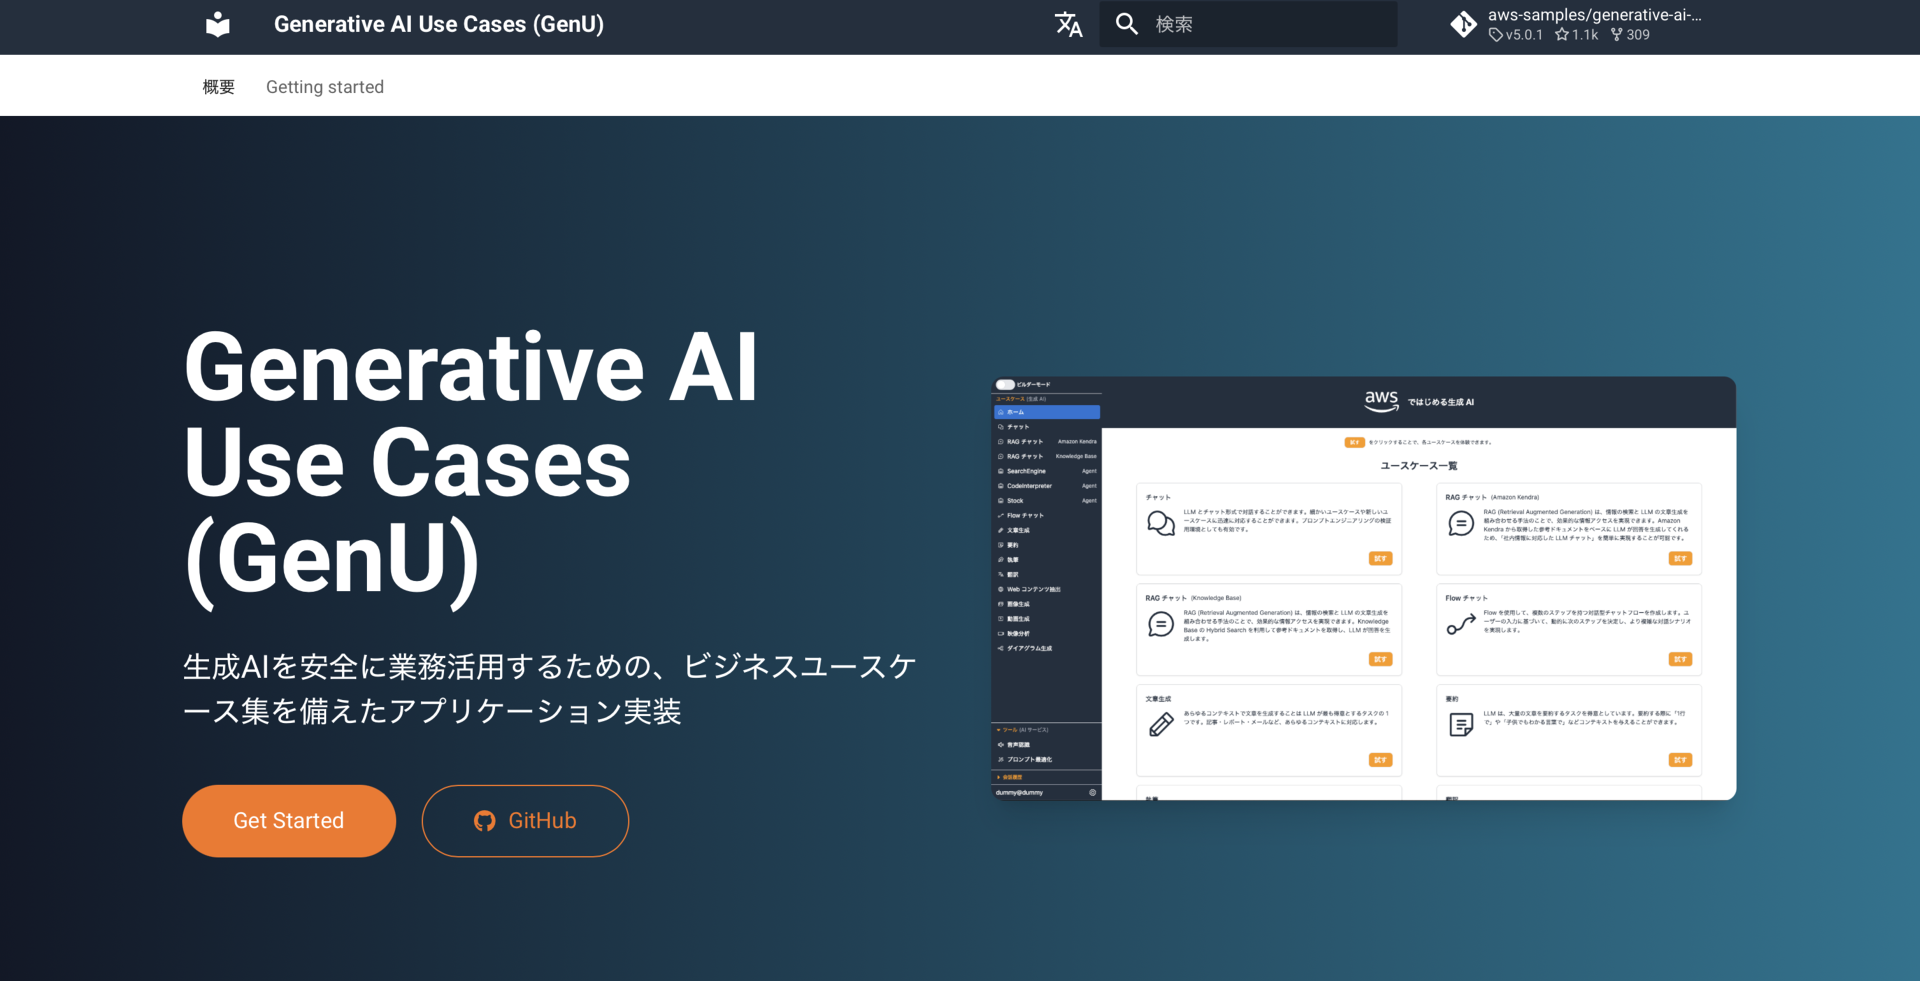Click the GenU app screenshot preview image
This screenshot has width=1920, height=981.
tap(1363, 588)
